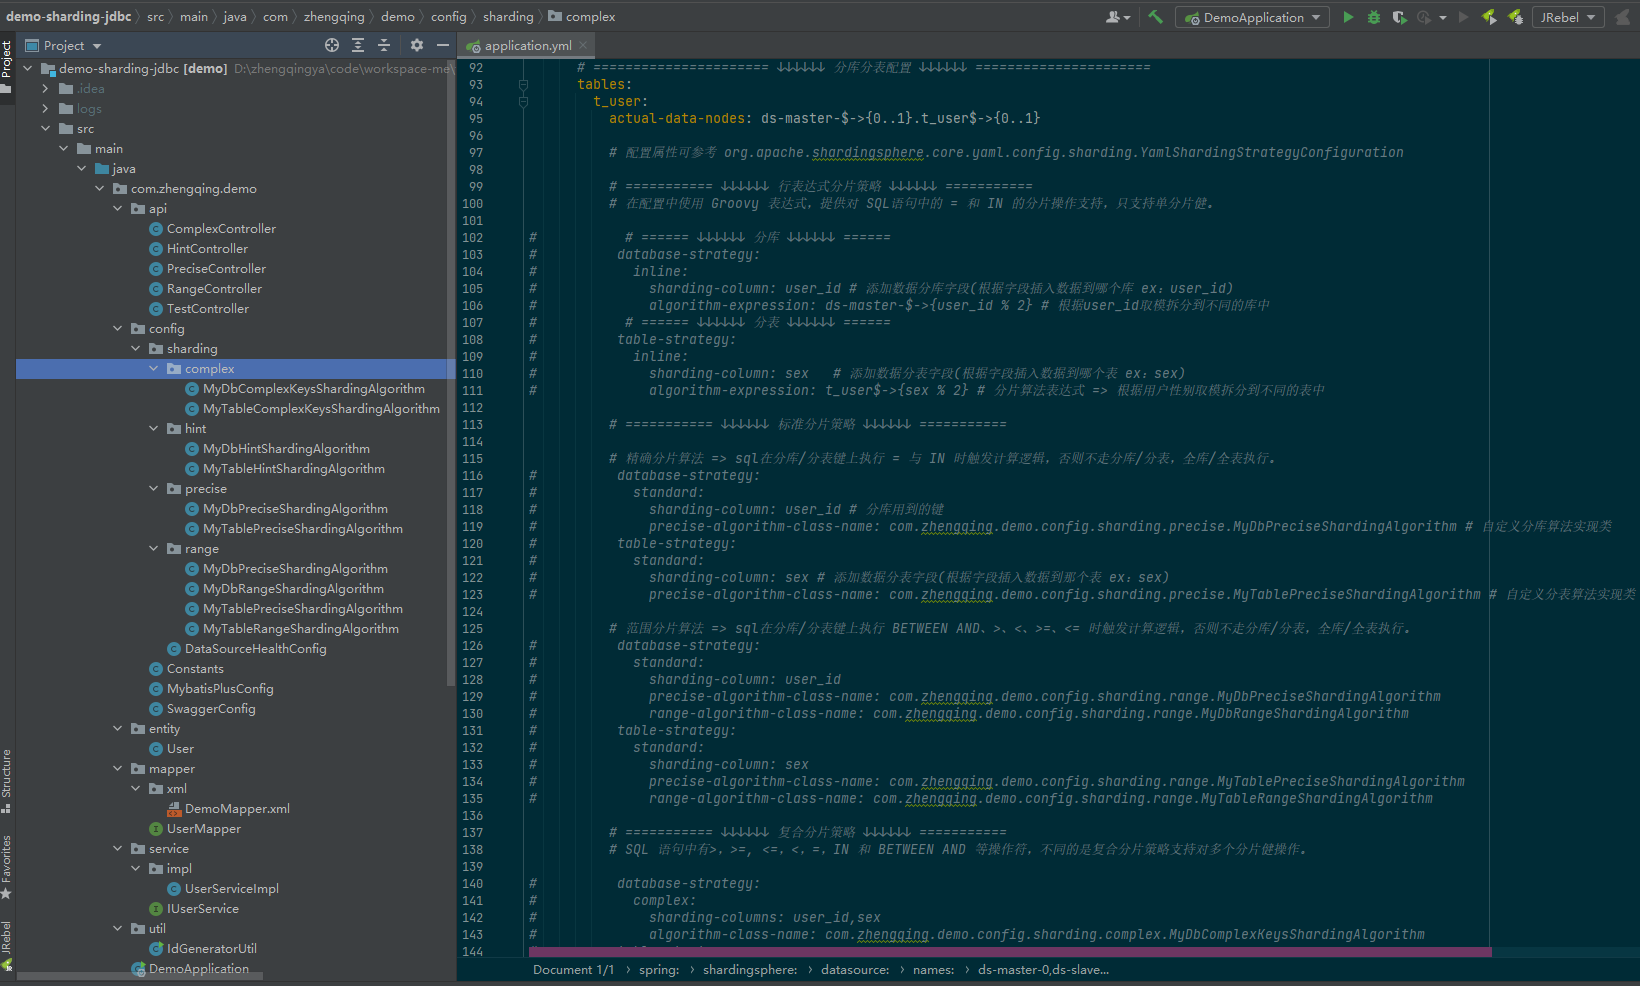The height and width of the screenshot is (986, 1640).
Task: Select opened file with the crosshair icon
Action: pyautogui.click(x=330, y=45)
